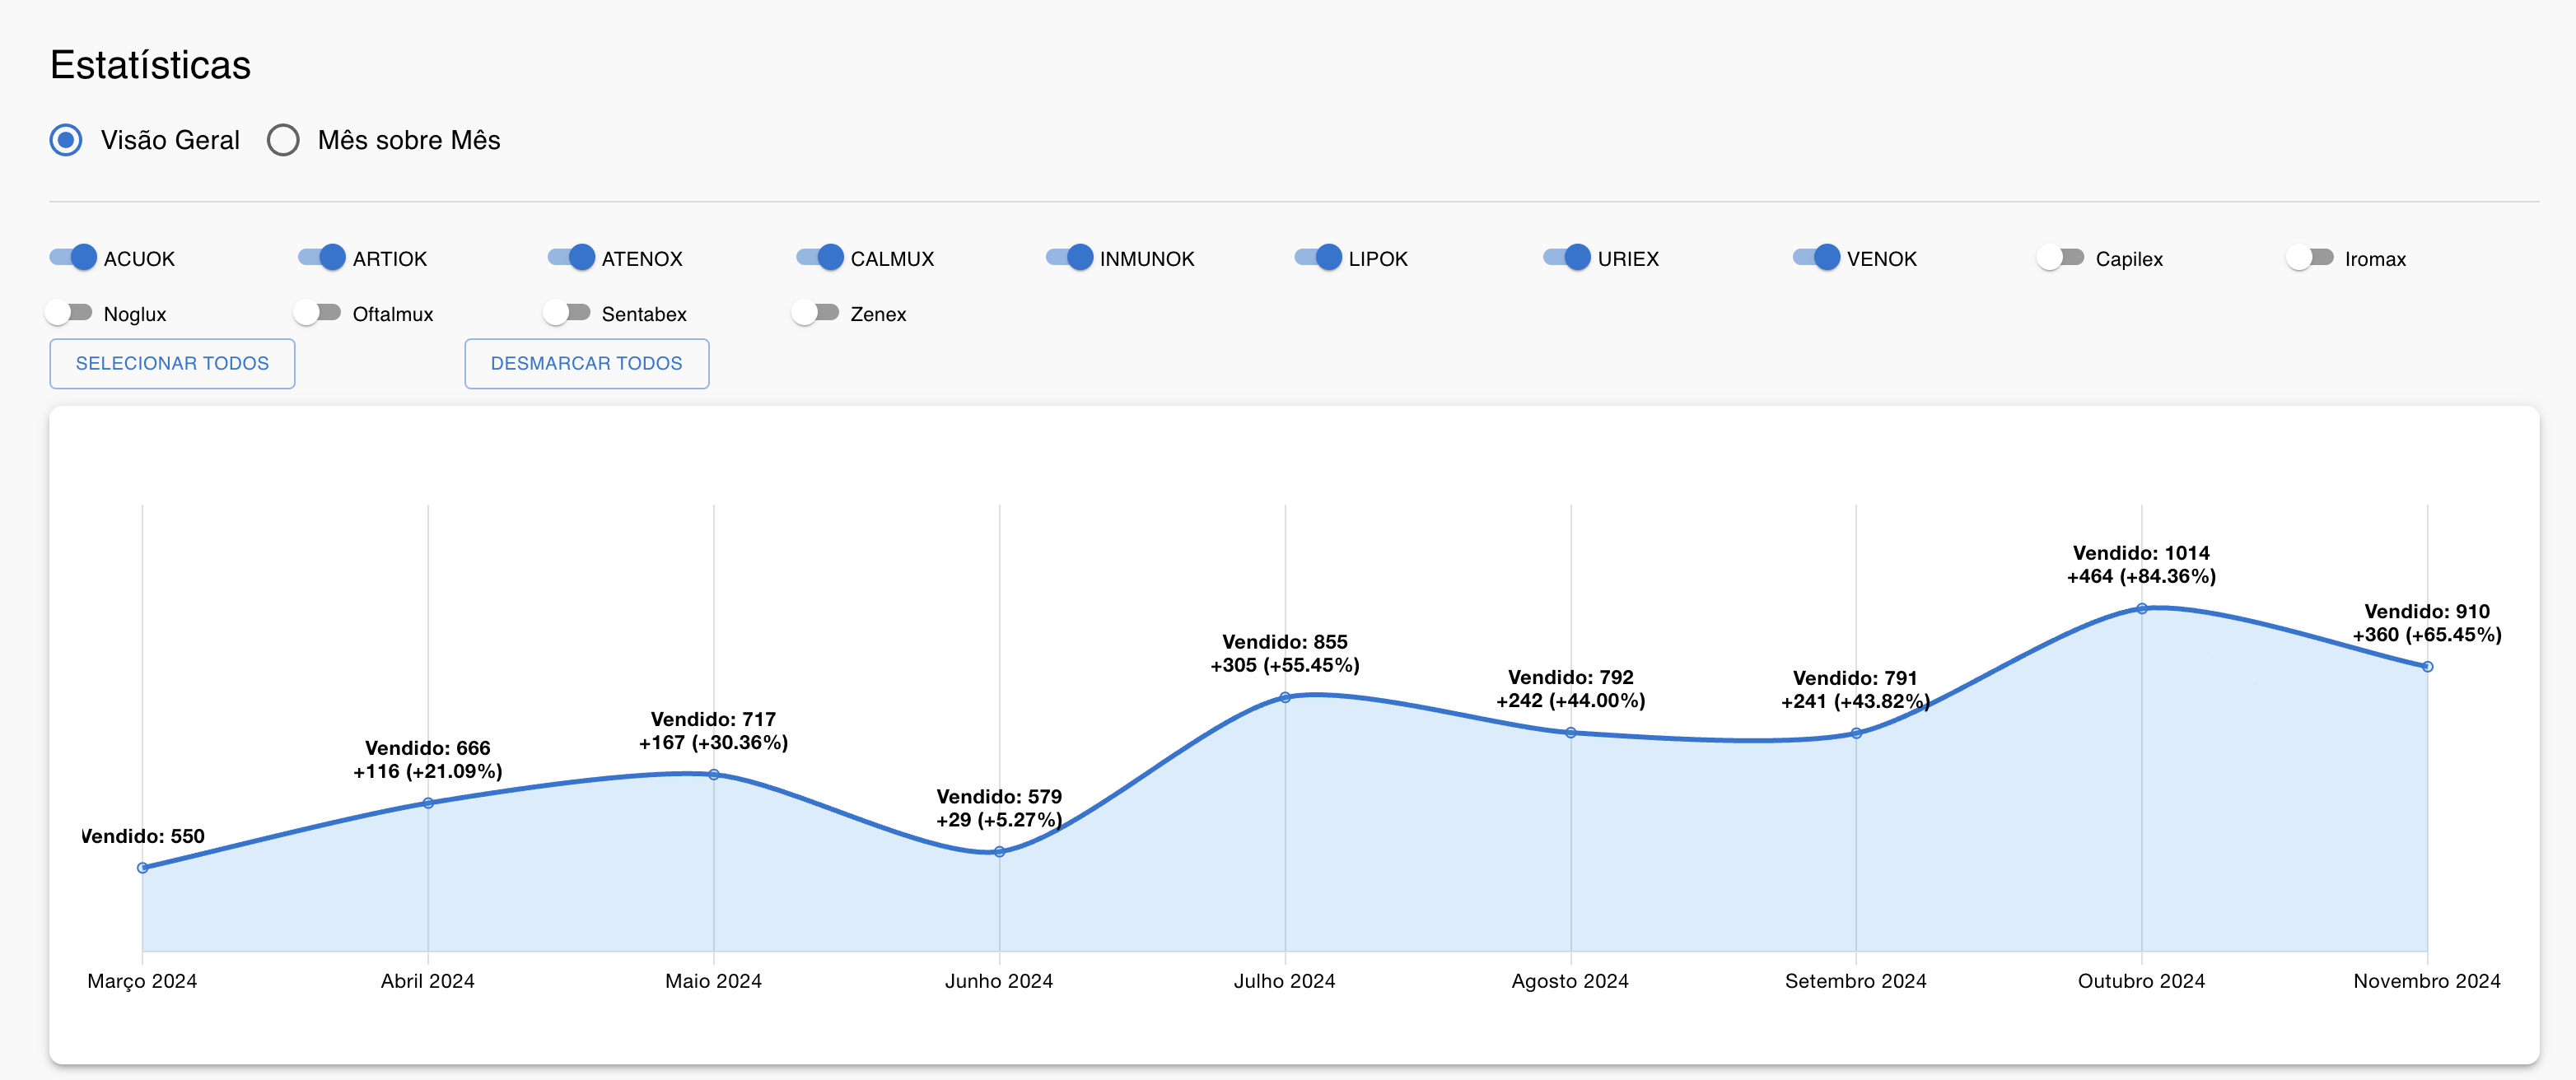Screen dimensions: 2576x1080
Task: Click the 'Vendido: 579' label
Action: pyautogui.click(x=999, y=797)
